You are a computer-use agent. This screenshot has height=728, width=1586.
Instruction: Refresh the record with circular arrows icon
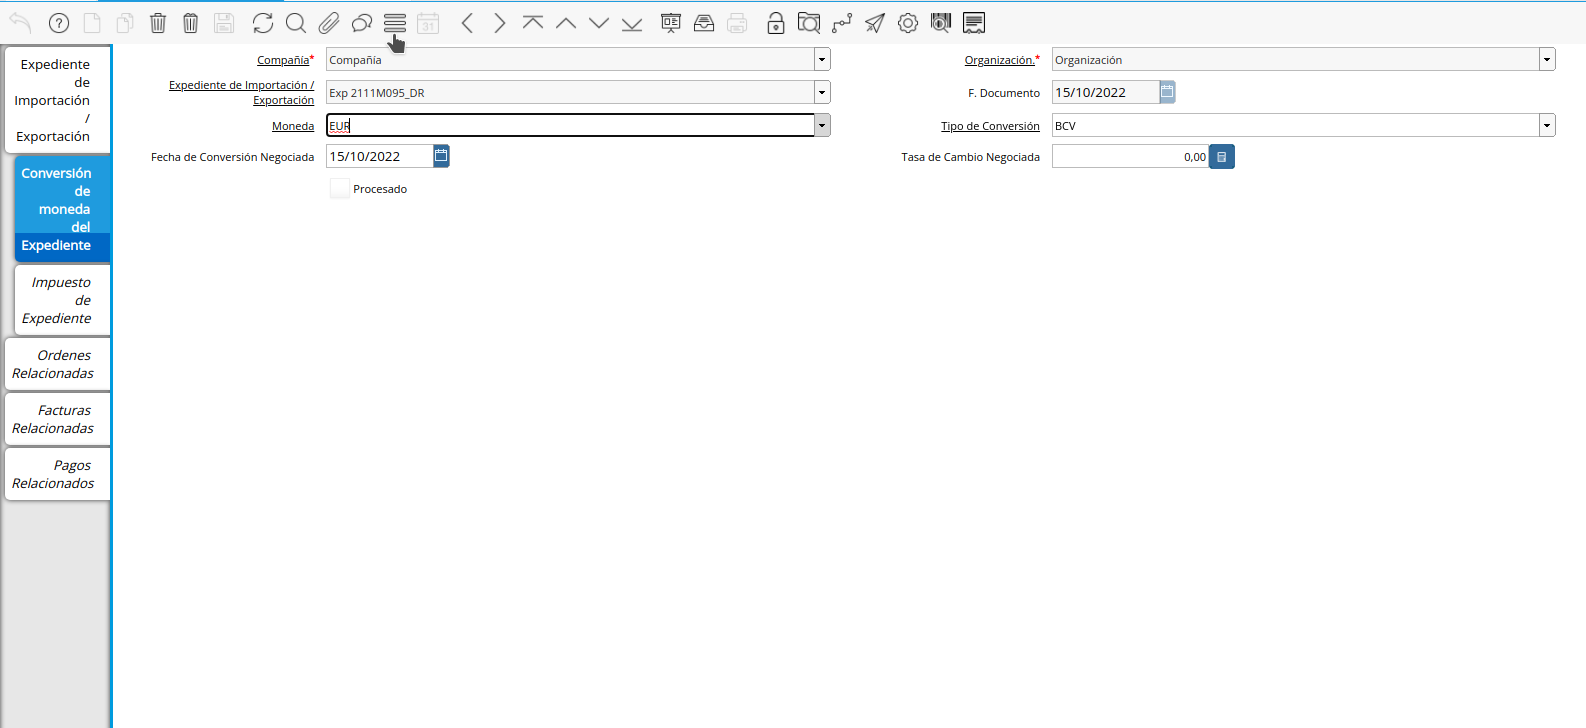[263, 23]
